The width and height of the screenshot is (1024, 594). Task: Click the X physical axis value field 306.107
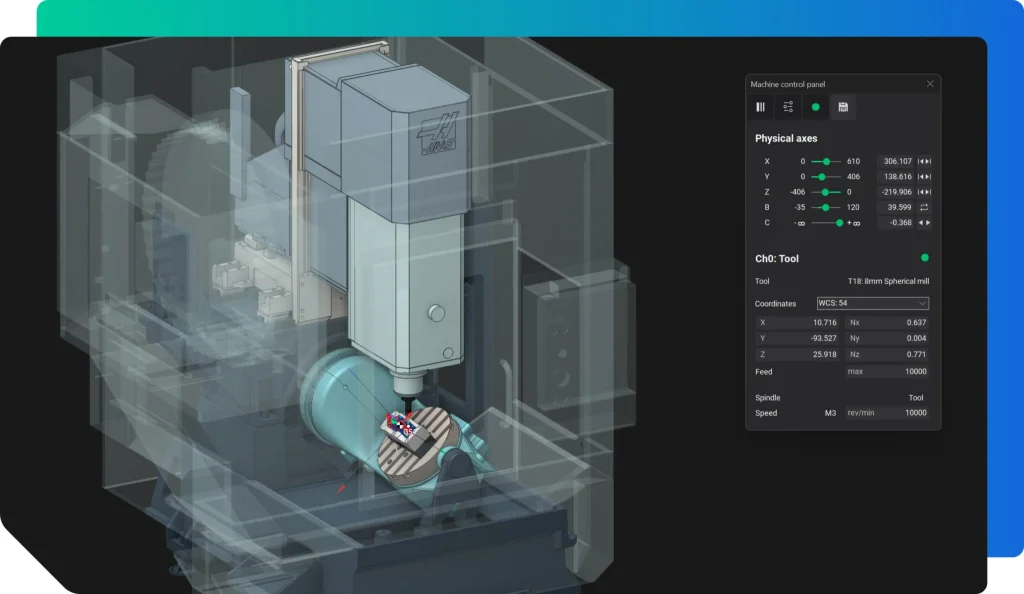[x=895, y=161]
